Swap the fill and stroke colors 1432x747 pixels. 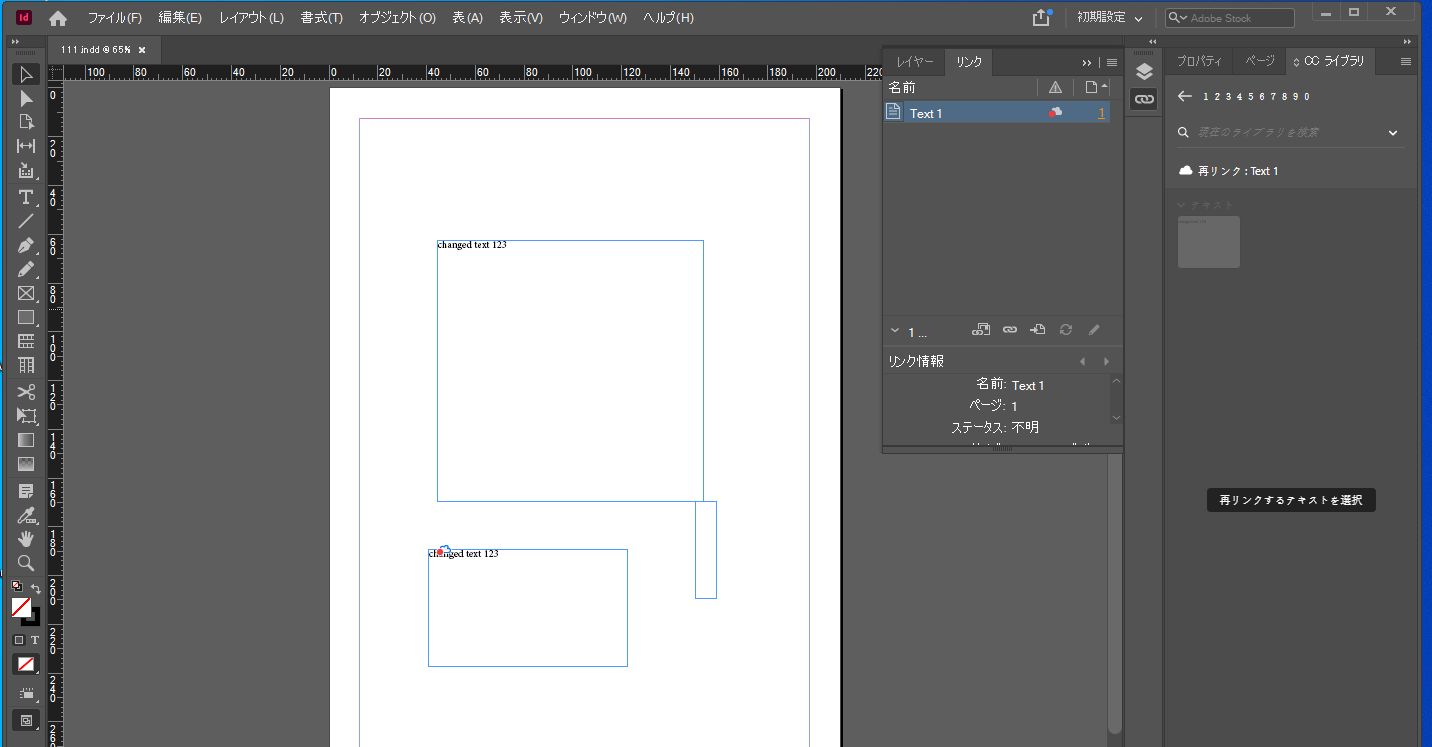36,590
